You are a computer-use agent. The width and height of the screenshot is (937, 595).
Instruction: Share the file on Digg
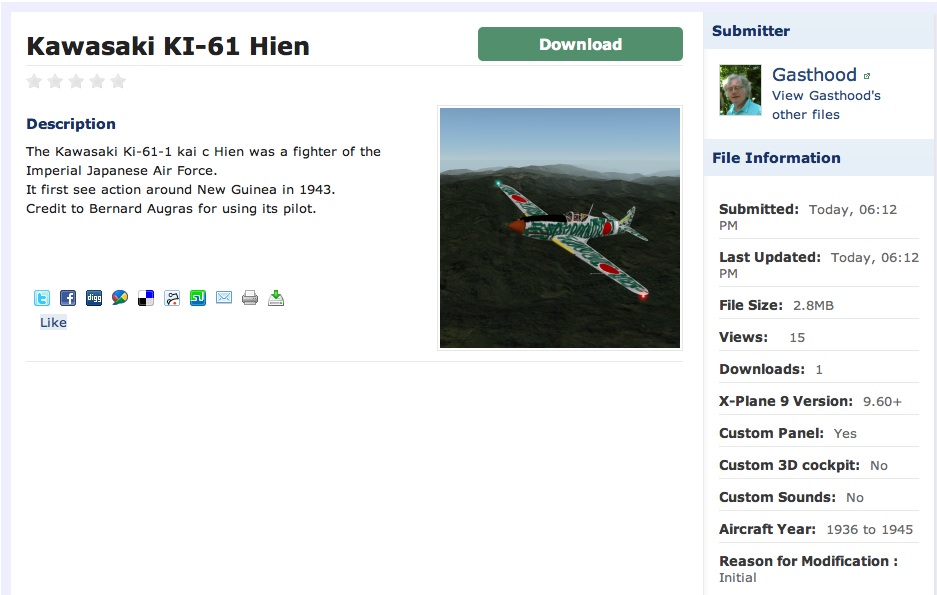pos(94,298)
